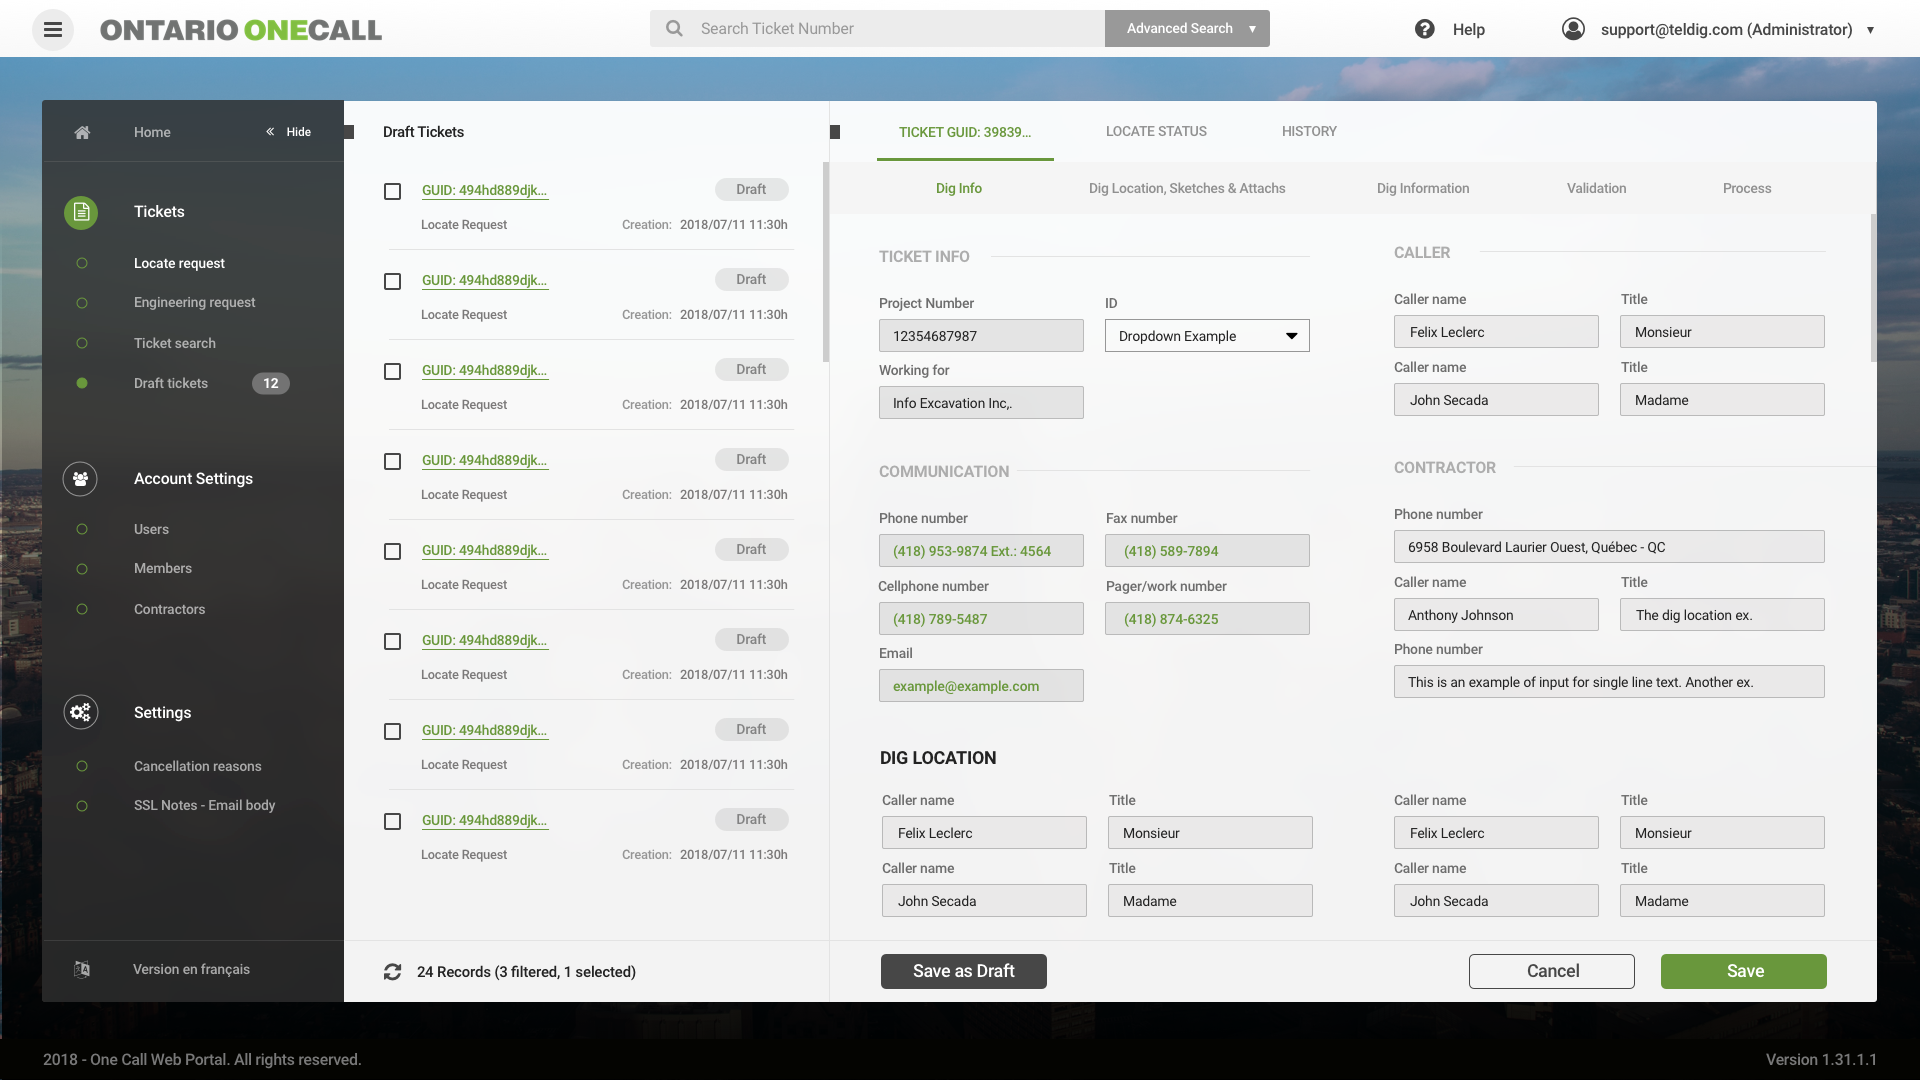Click the Home house icon
This screenshot has width=1920, height=1080.
pyautogui.click(x=82, y=132)
